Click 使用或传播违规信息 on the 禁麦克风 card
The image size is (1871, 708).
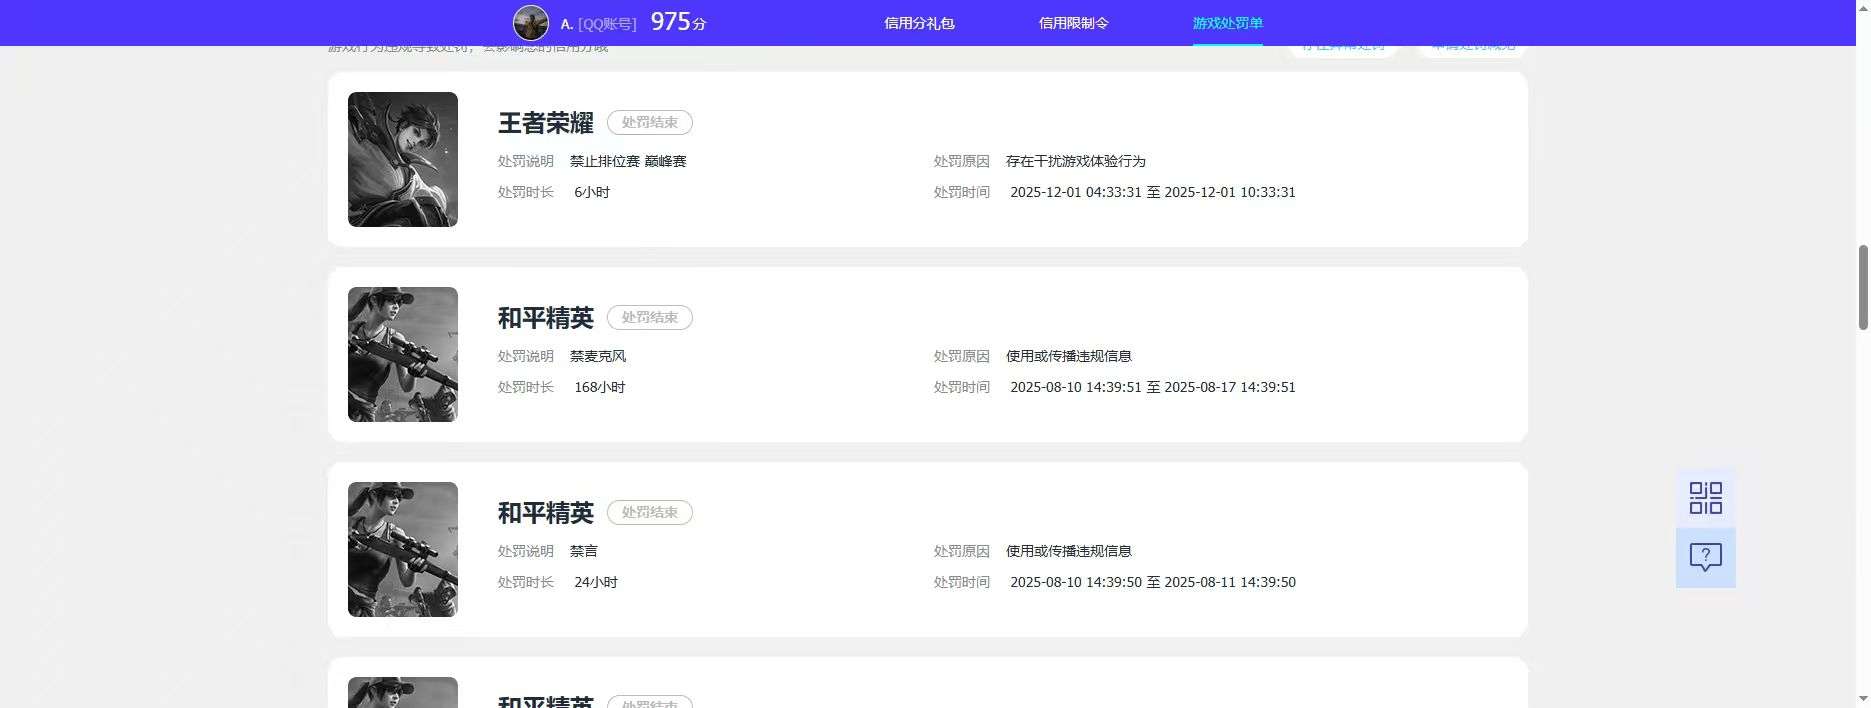coord(1069,356)
